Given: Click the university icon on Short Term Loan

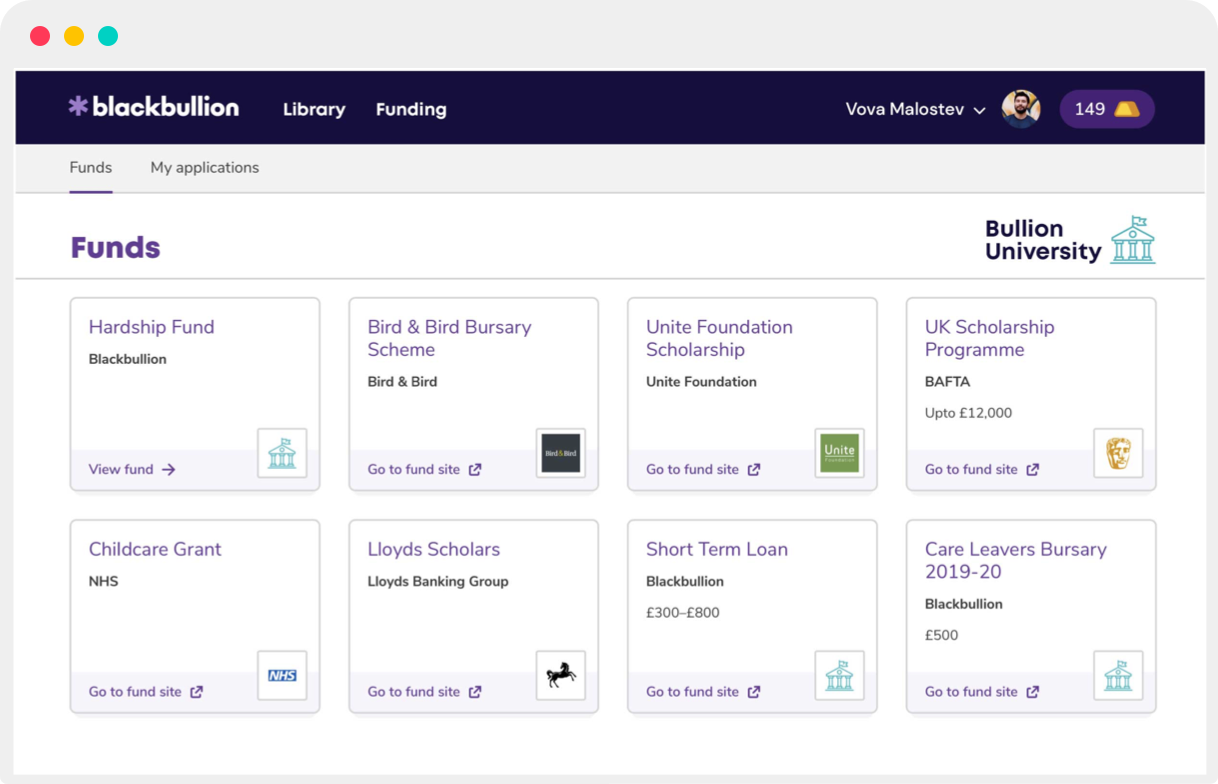Looking at the screenshot, I should pyautogui.click(x=839, y=675).
